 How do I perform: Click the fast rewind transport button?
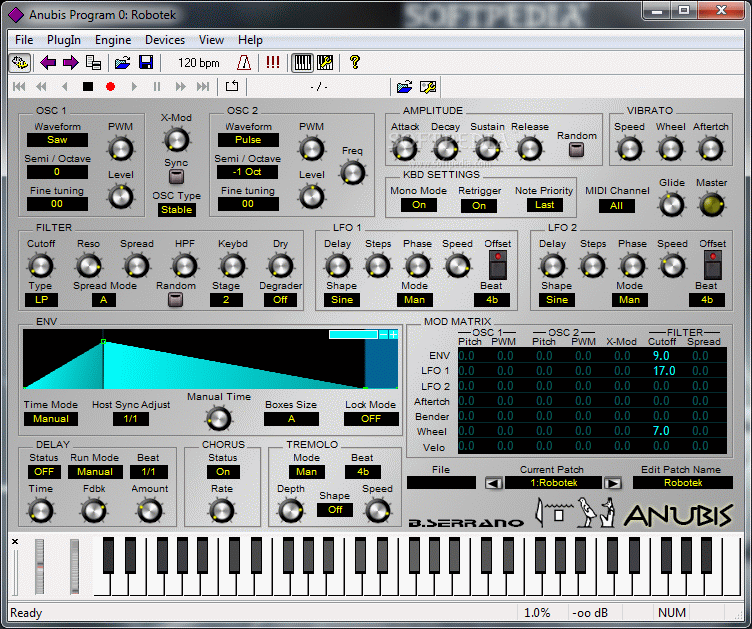42,87
